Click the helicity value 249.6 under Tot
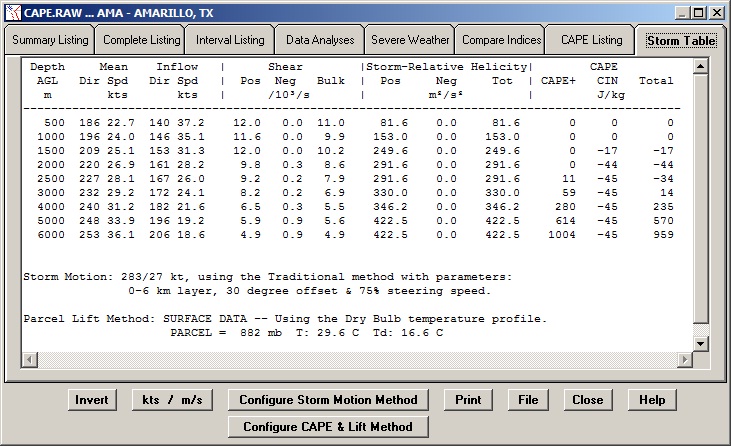The image size is (731, 446). pyautogui.click(x=502, y=151)
